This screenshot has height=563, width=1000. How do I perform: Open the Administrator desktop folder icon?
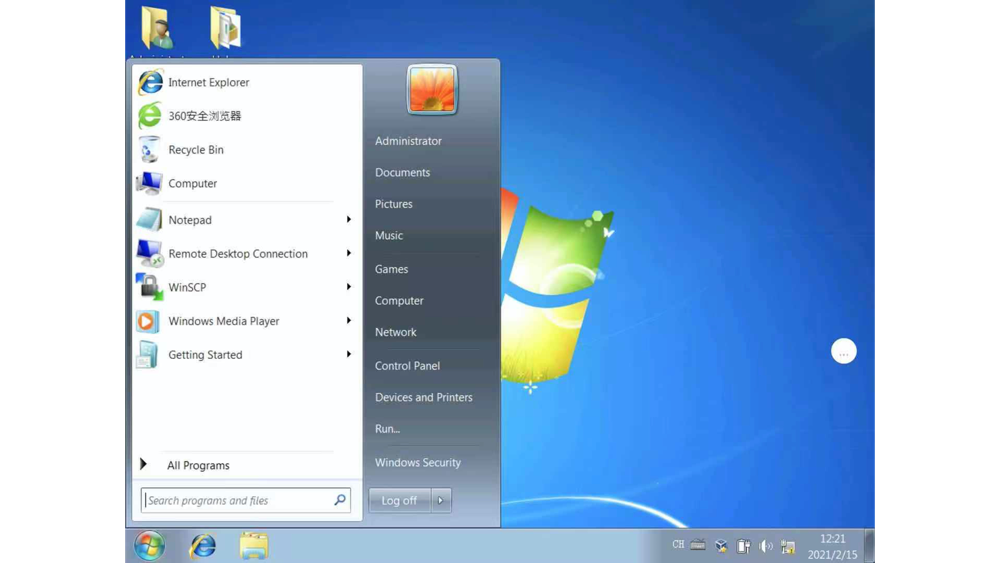pos(158,27)
